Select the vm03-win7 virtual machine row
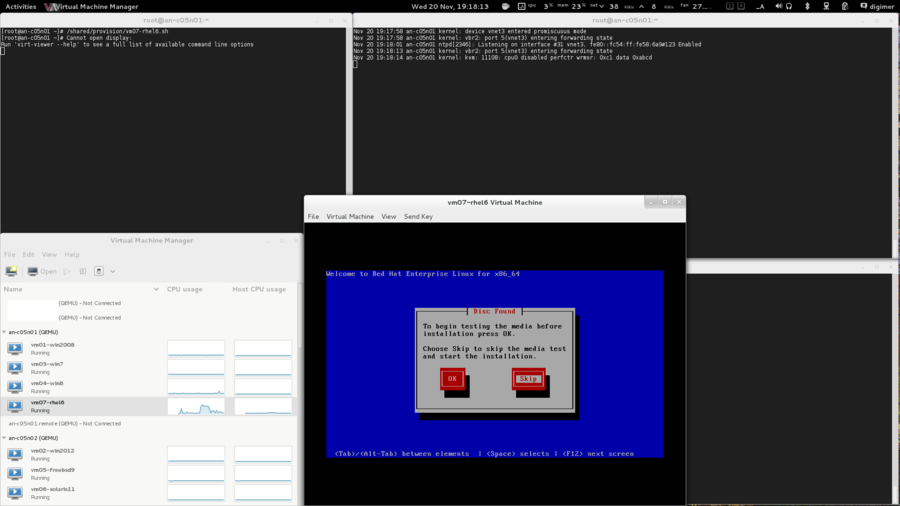The height and width of the screenshot is (506, 900). coord(149,368)
